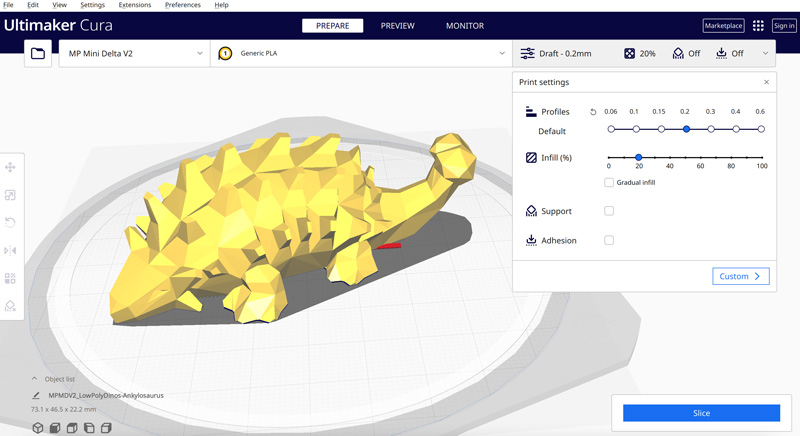Select the Support Blocker tool
The width and height of the screenshot is (800, 436).
point(10,305)
